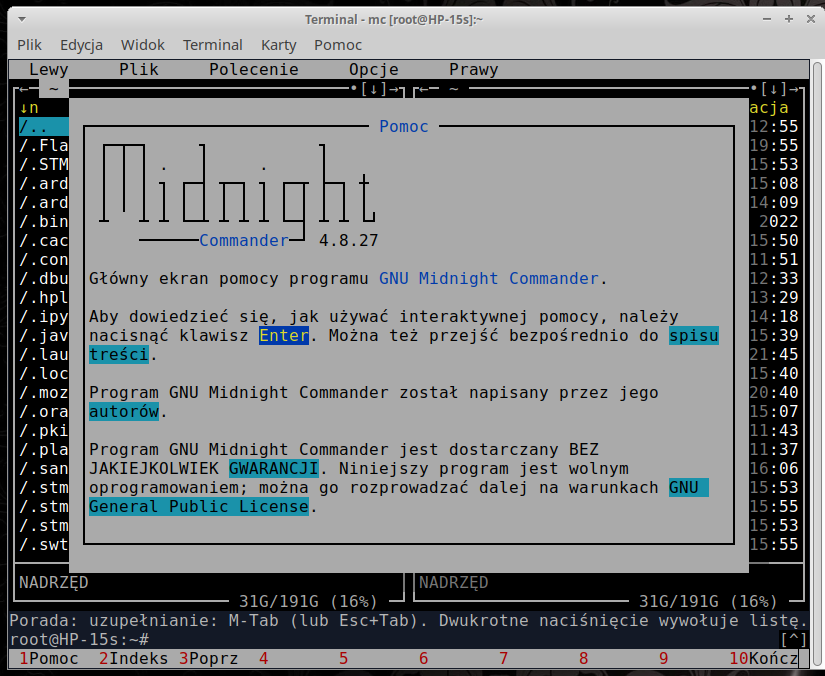
Task: Click the 3Poprz function key button
Action: pyautogui.click(x=209, y=658)
